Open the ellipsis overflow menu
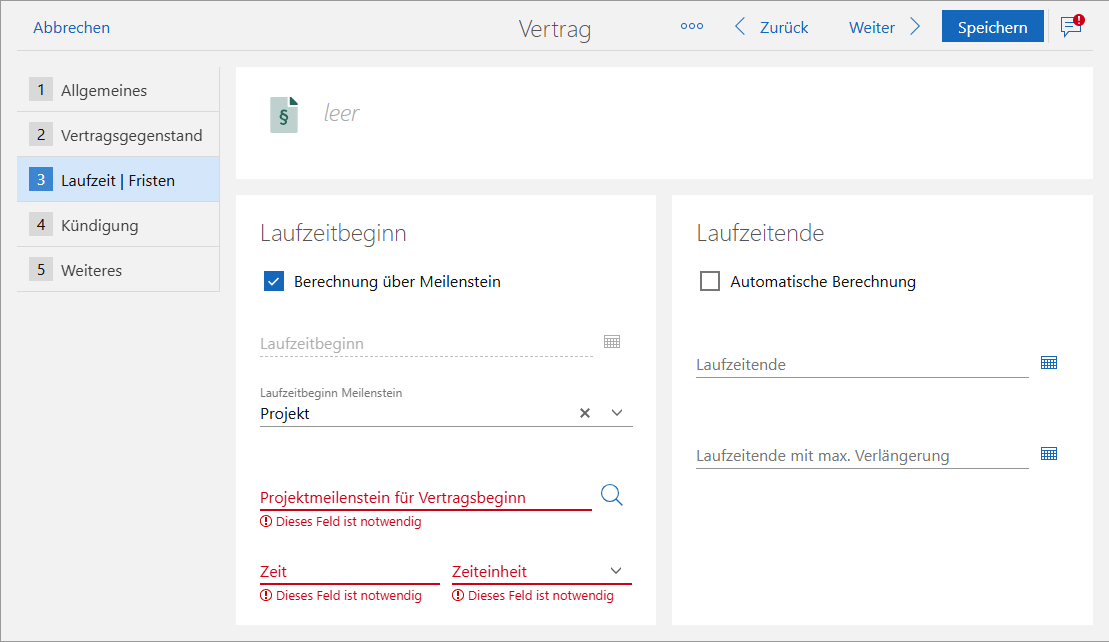Image resolution: width=1109 pixels, height=642 pixels. click(691, 26)
